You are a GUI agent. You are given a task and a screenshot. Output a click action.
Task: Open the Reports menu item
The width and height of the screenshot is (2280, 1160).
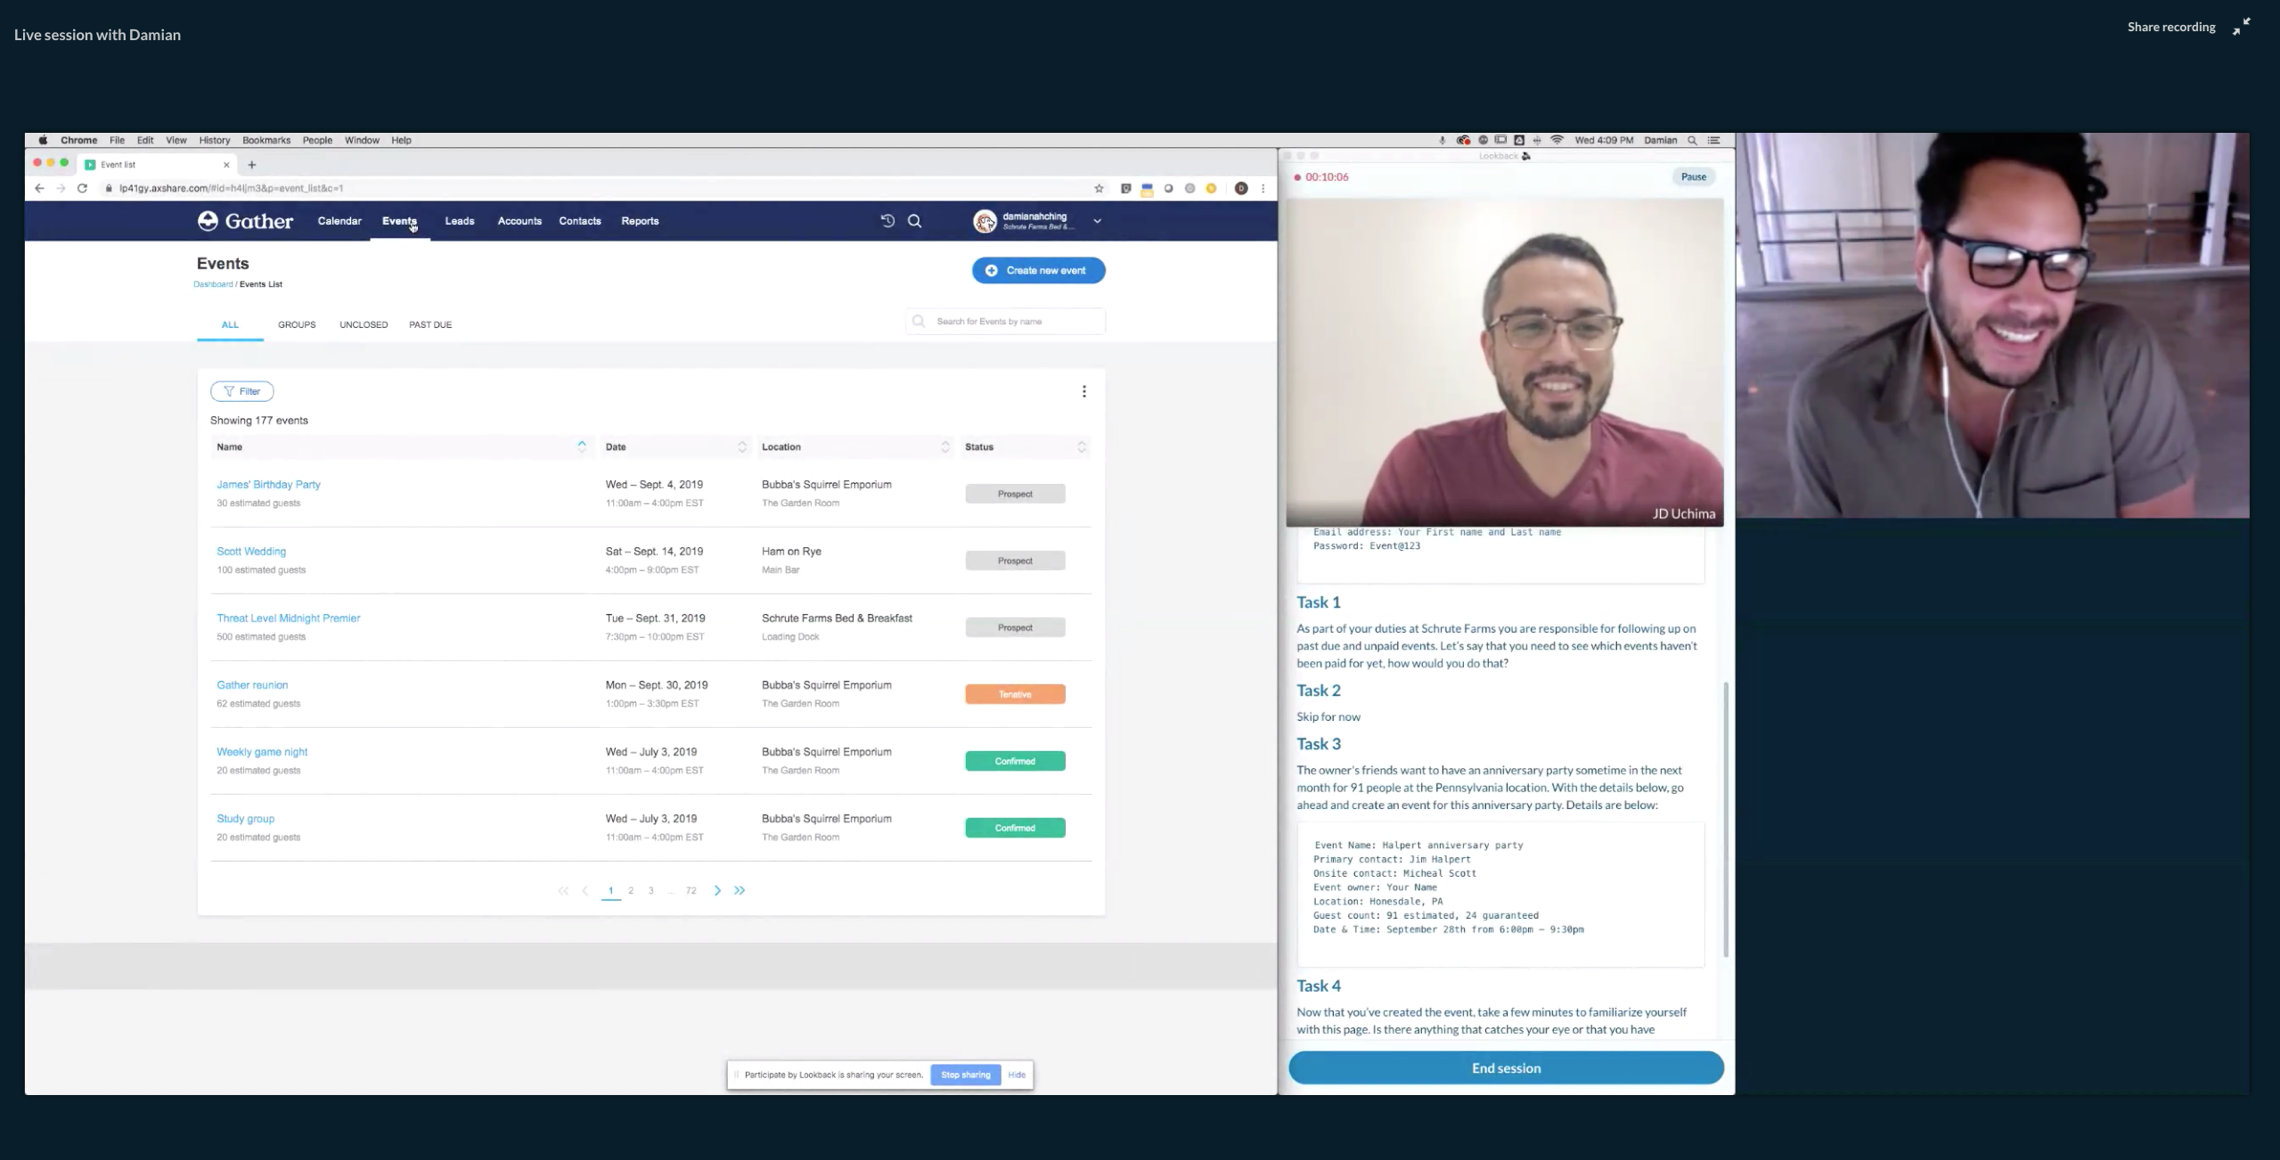point(640,221)
